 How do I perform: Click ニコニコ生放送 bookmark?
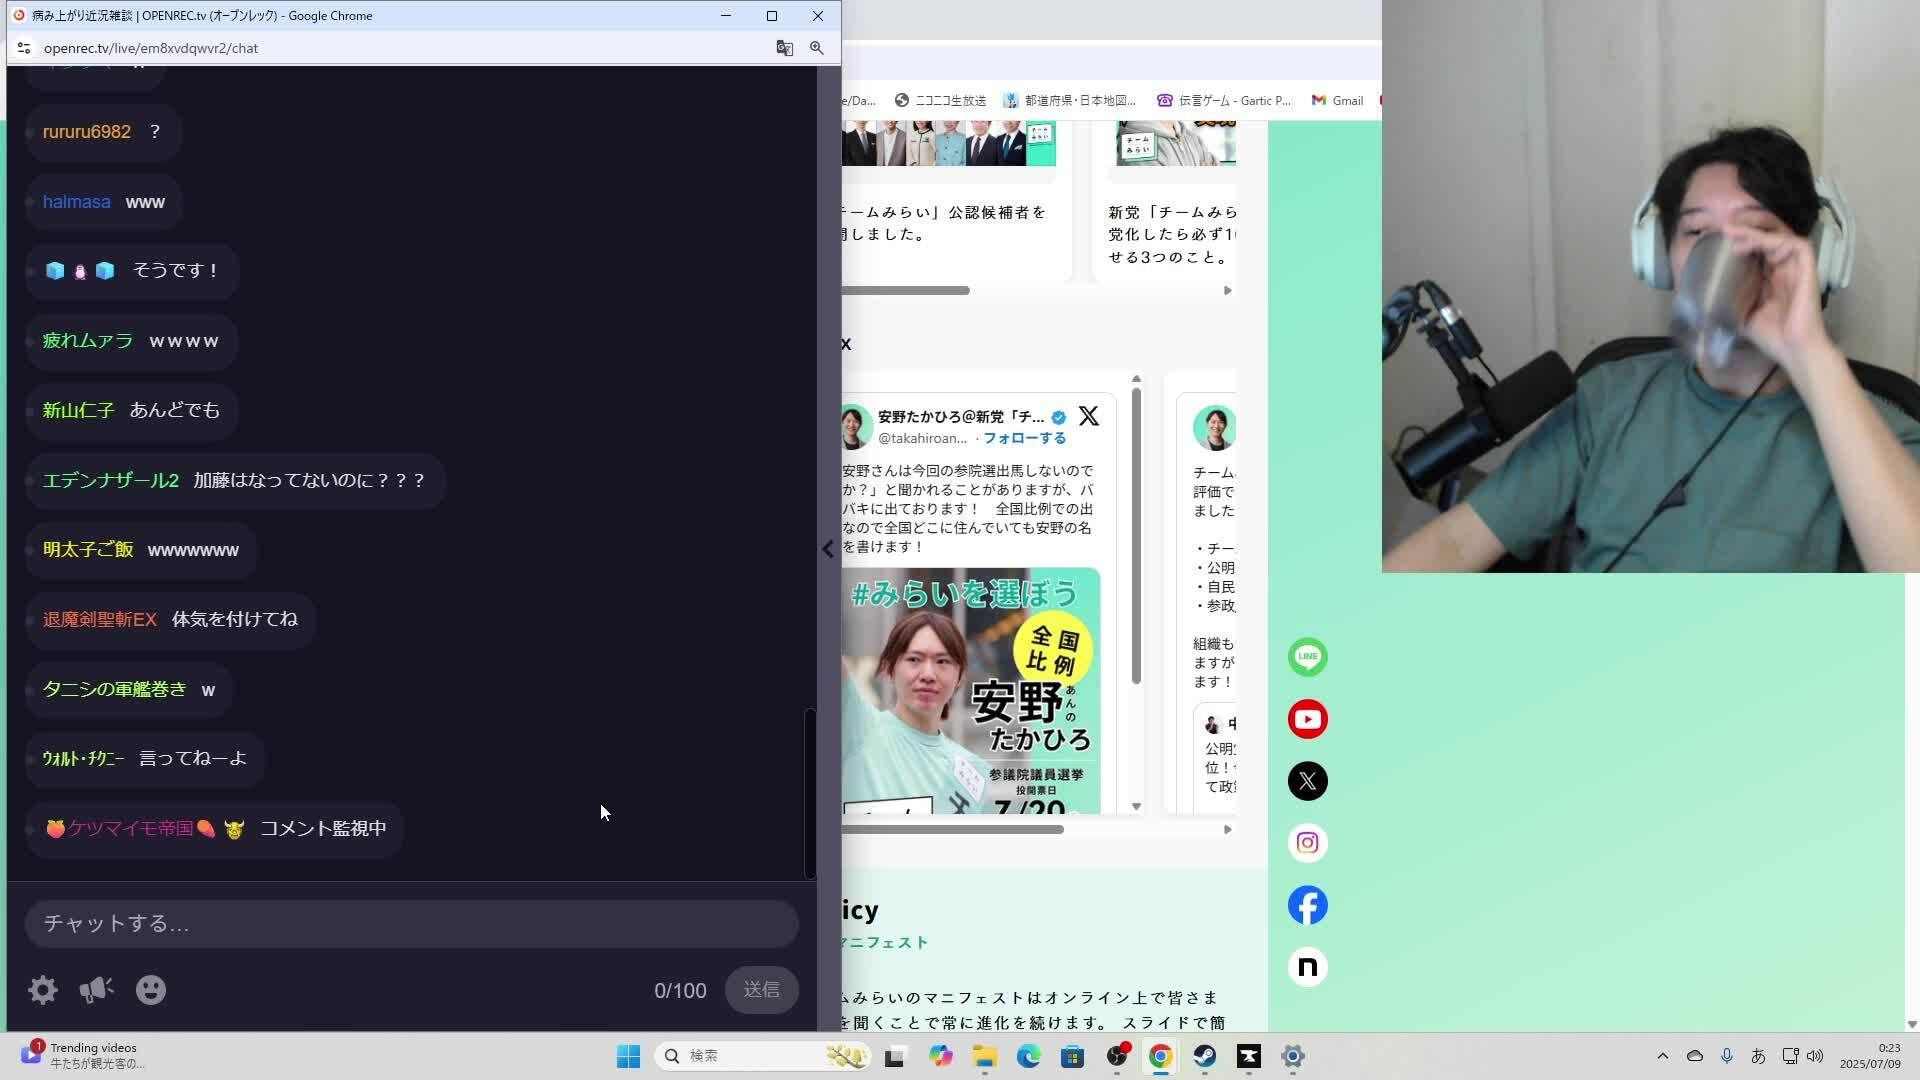click(940, 100)
